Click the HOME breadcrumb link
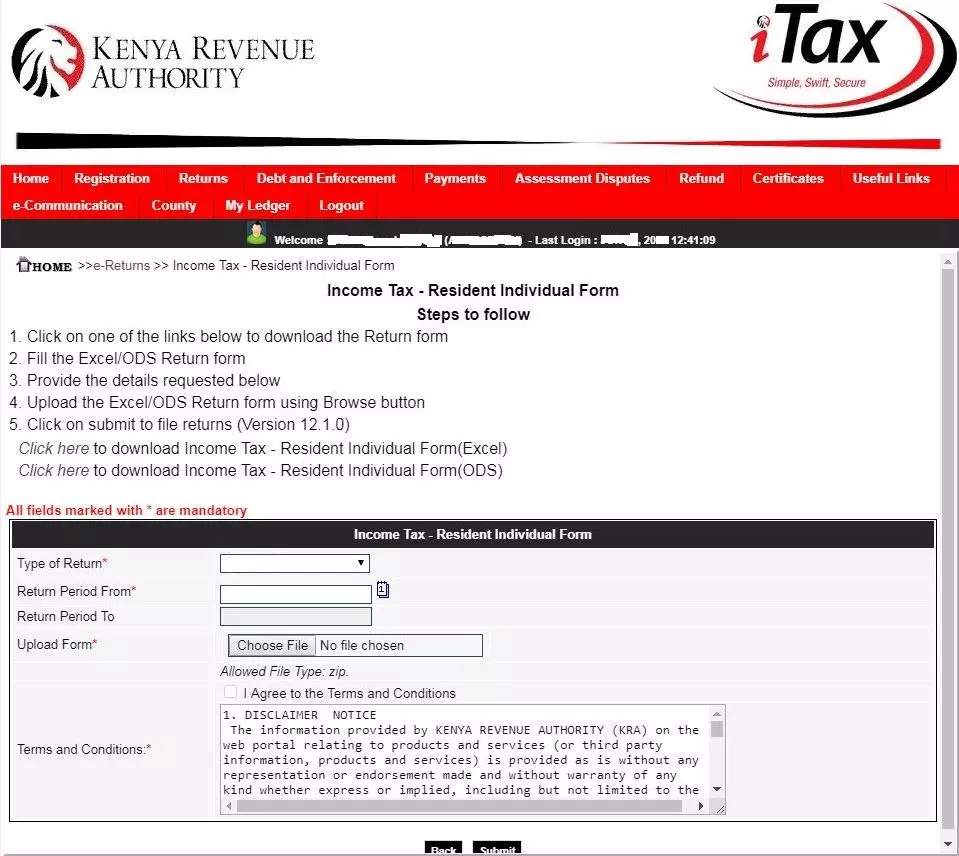Viewport: 959px width, 856px height. (52, 267)
